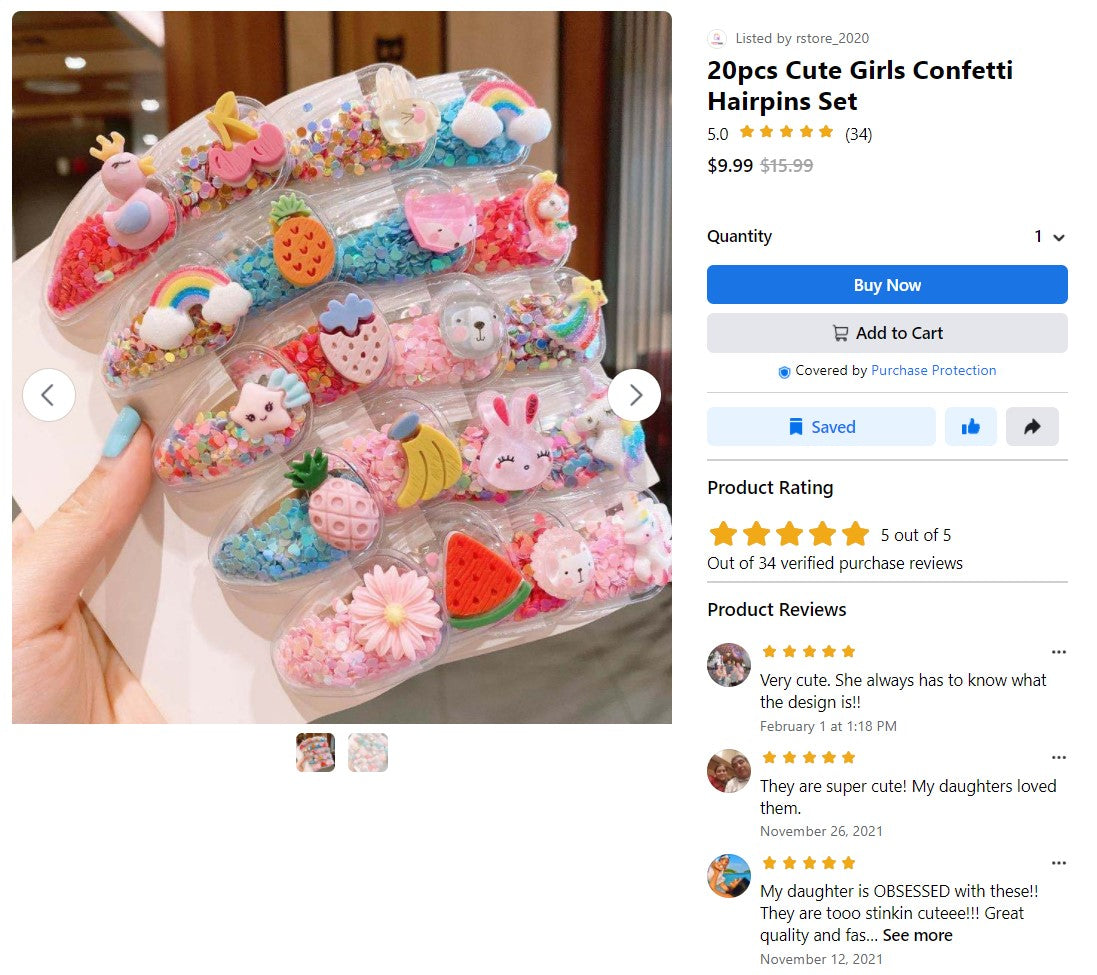The image size is (1097, 975).
Task: Open options menu for November 12 review
Action: coord(1059,863)
